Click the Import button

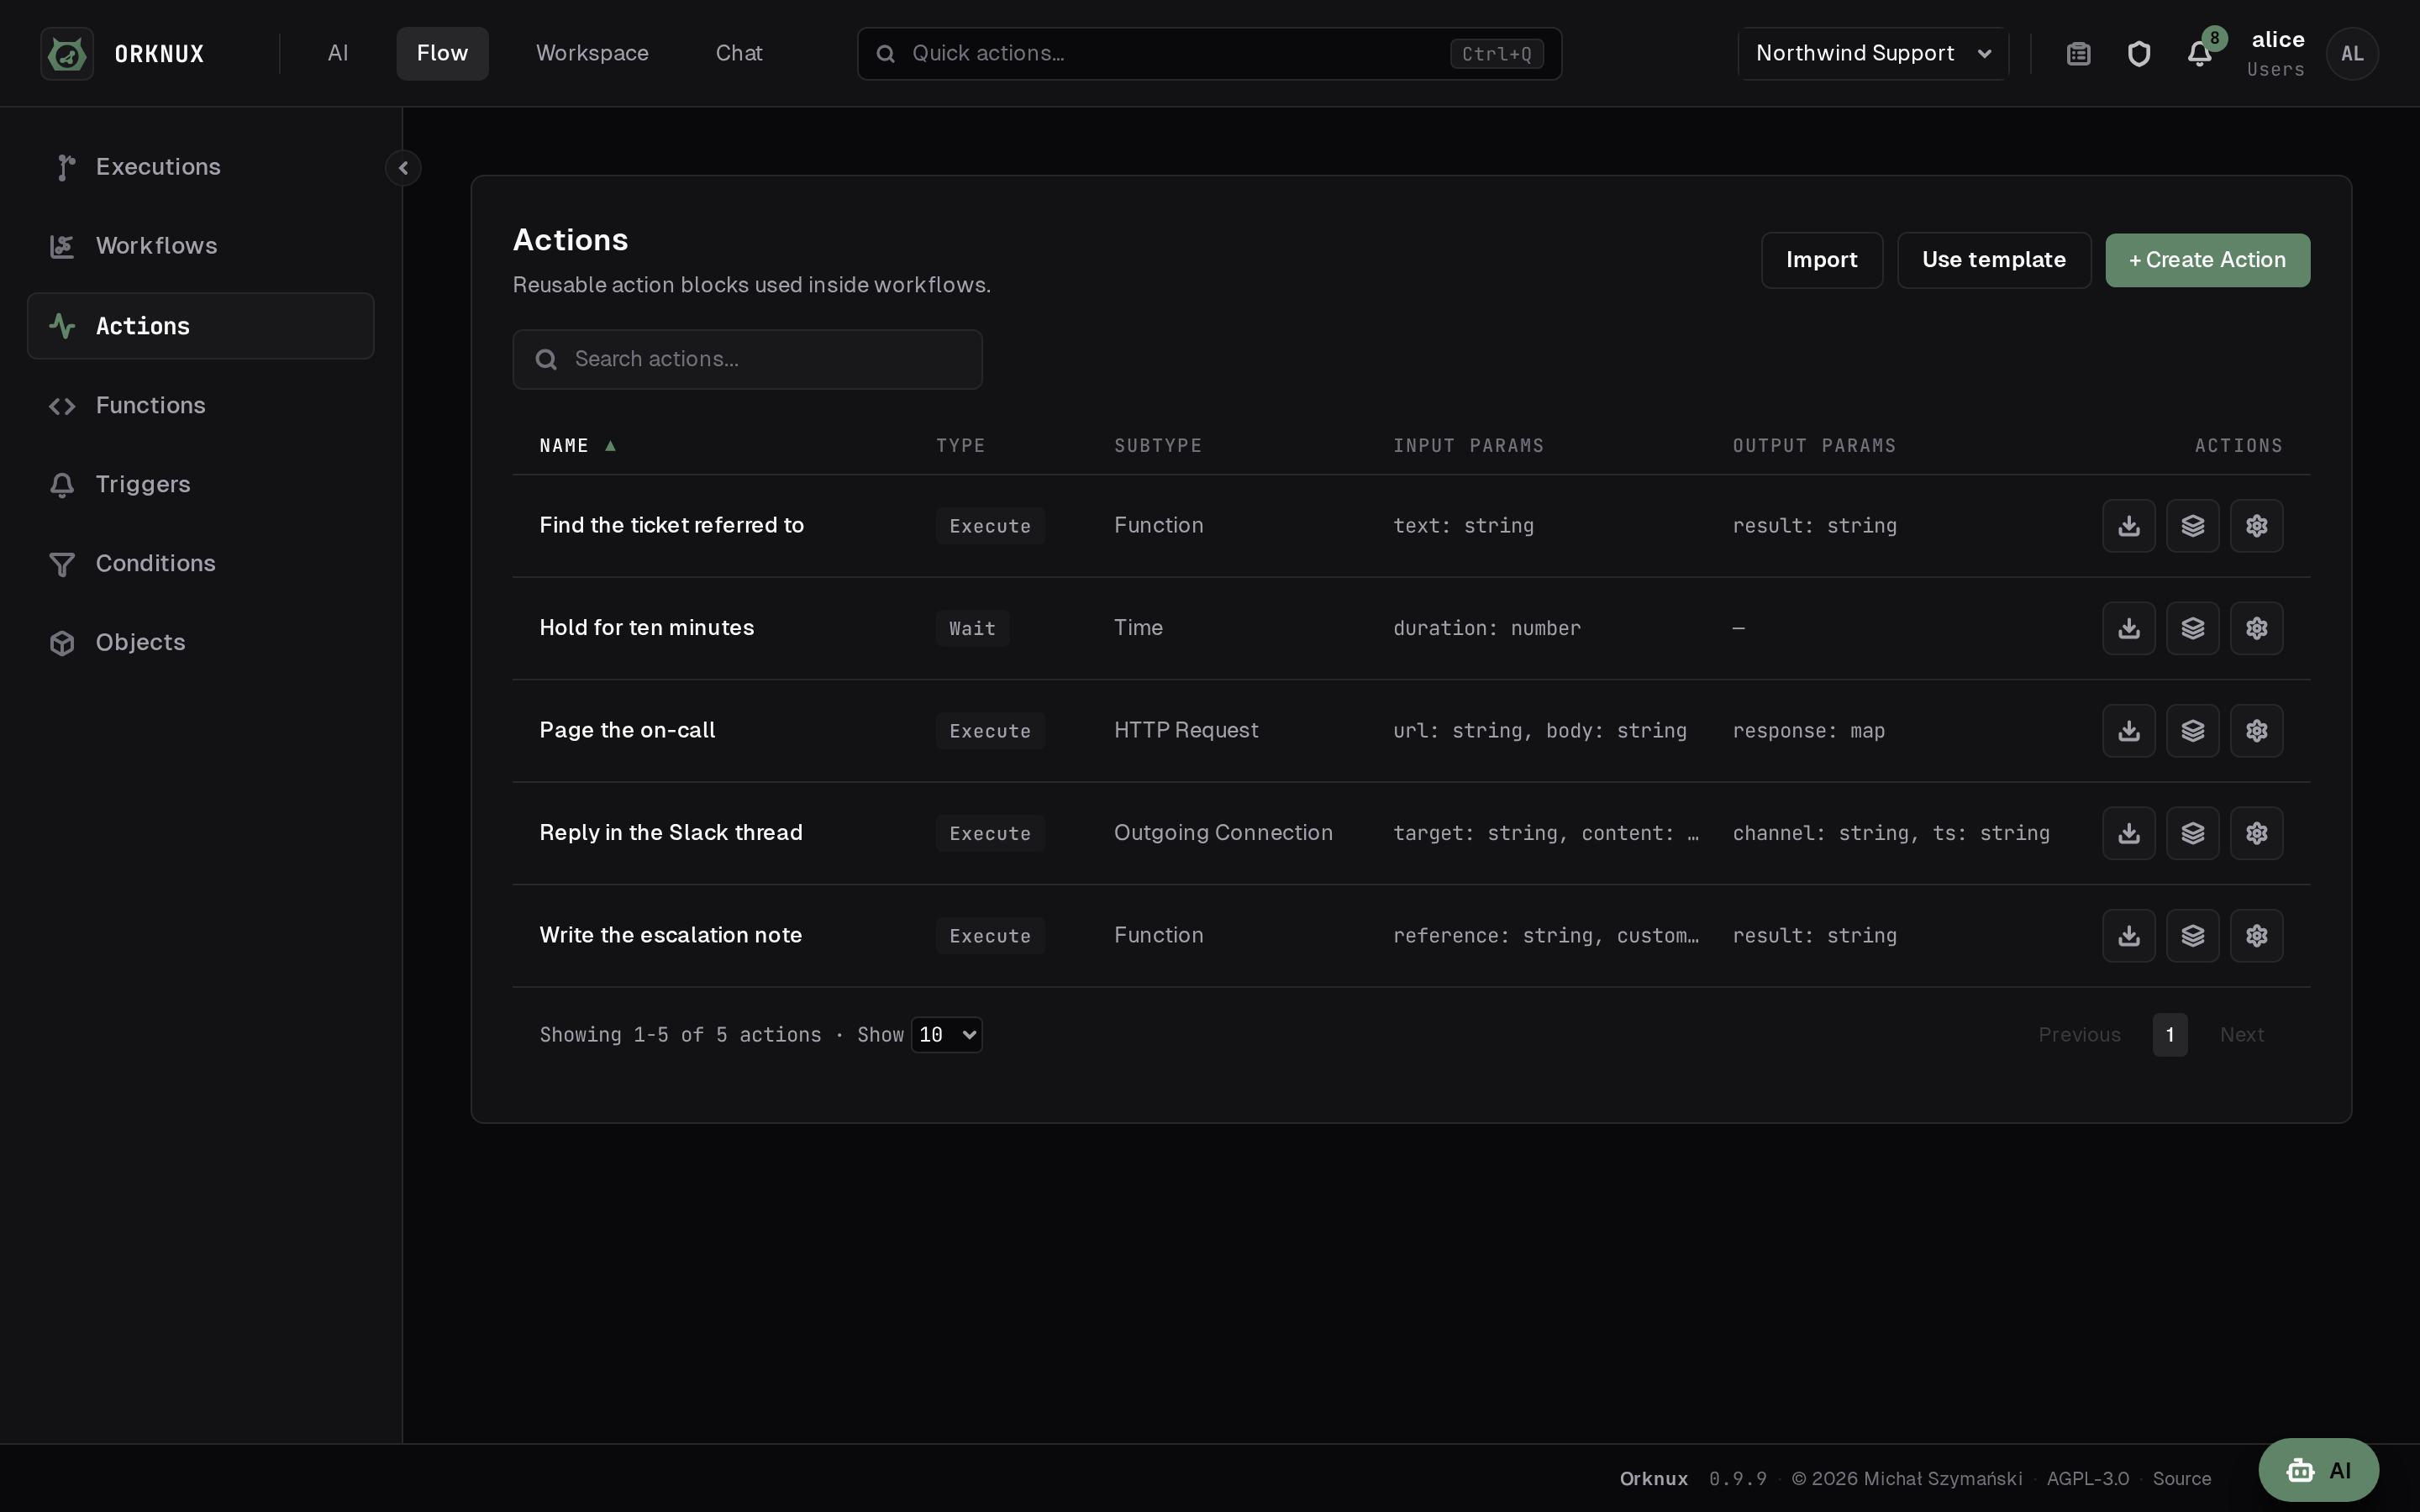[x=1821, y=260]
